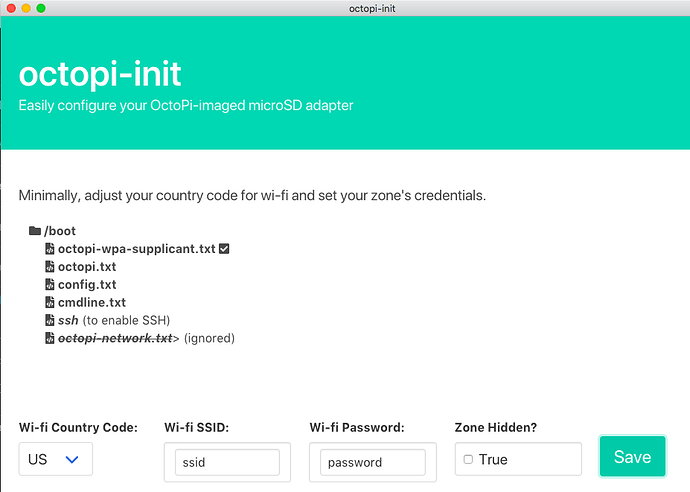Click the Wi-fi SSID label

(x=197, y=427)
